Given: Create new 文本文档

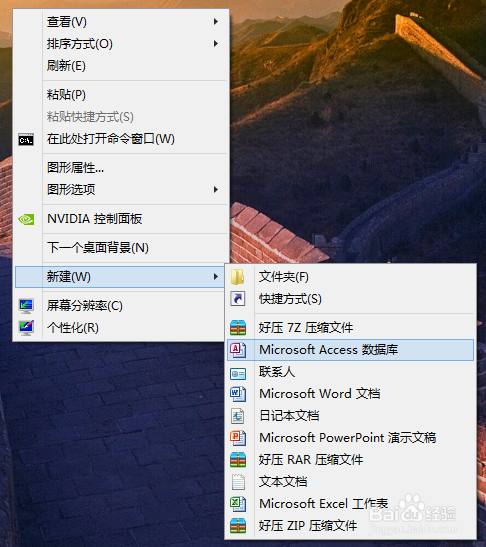Looking at the screenshot, I should tap(350, 481).
